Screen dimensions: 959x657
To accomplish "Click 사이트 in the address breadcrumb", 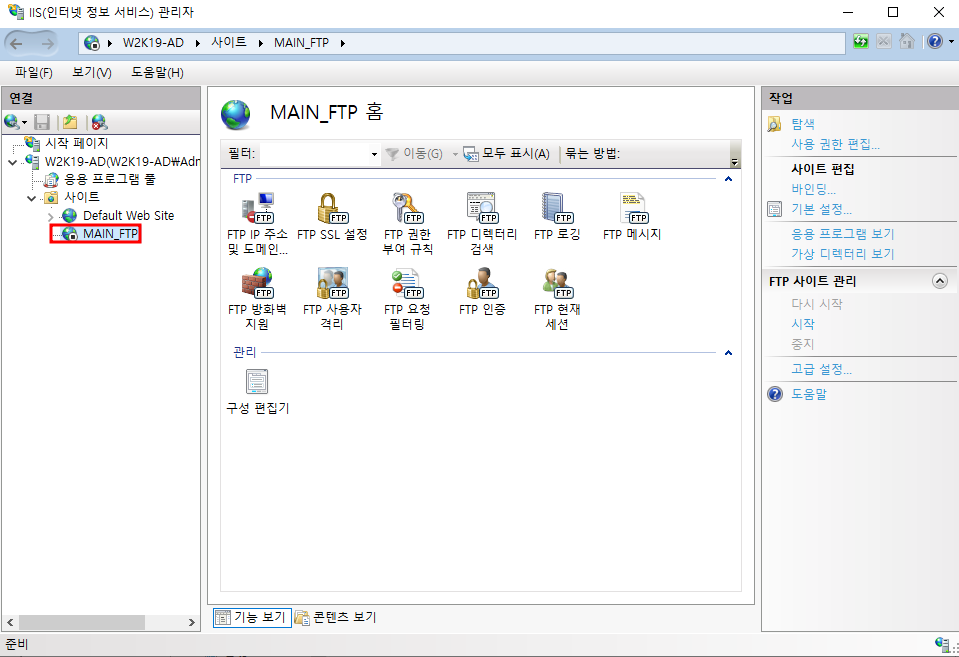I will (x=229, y=42).
